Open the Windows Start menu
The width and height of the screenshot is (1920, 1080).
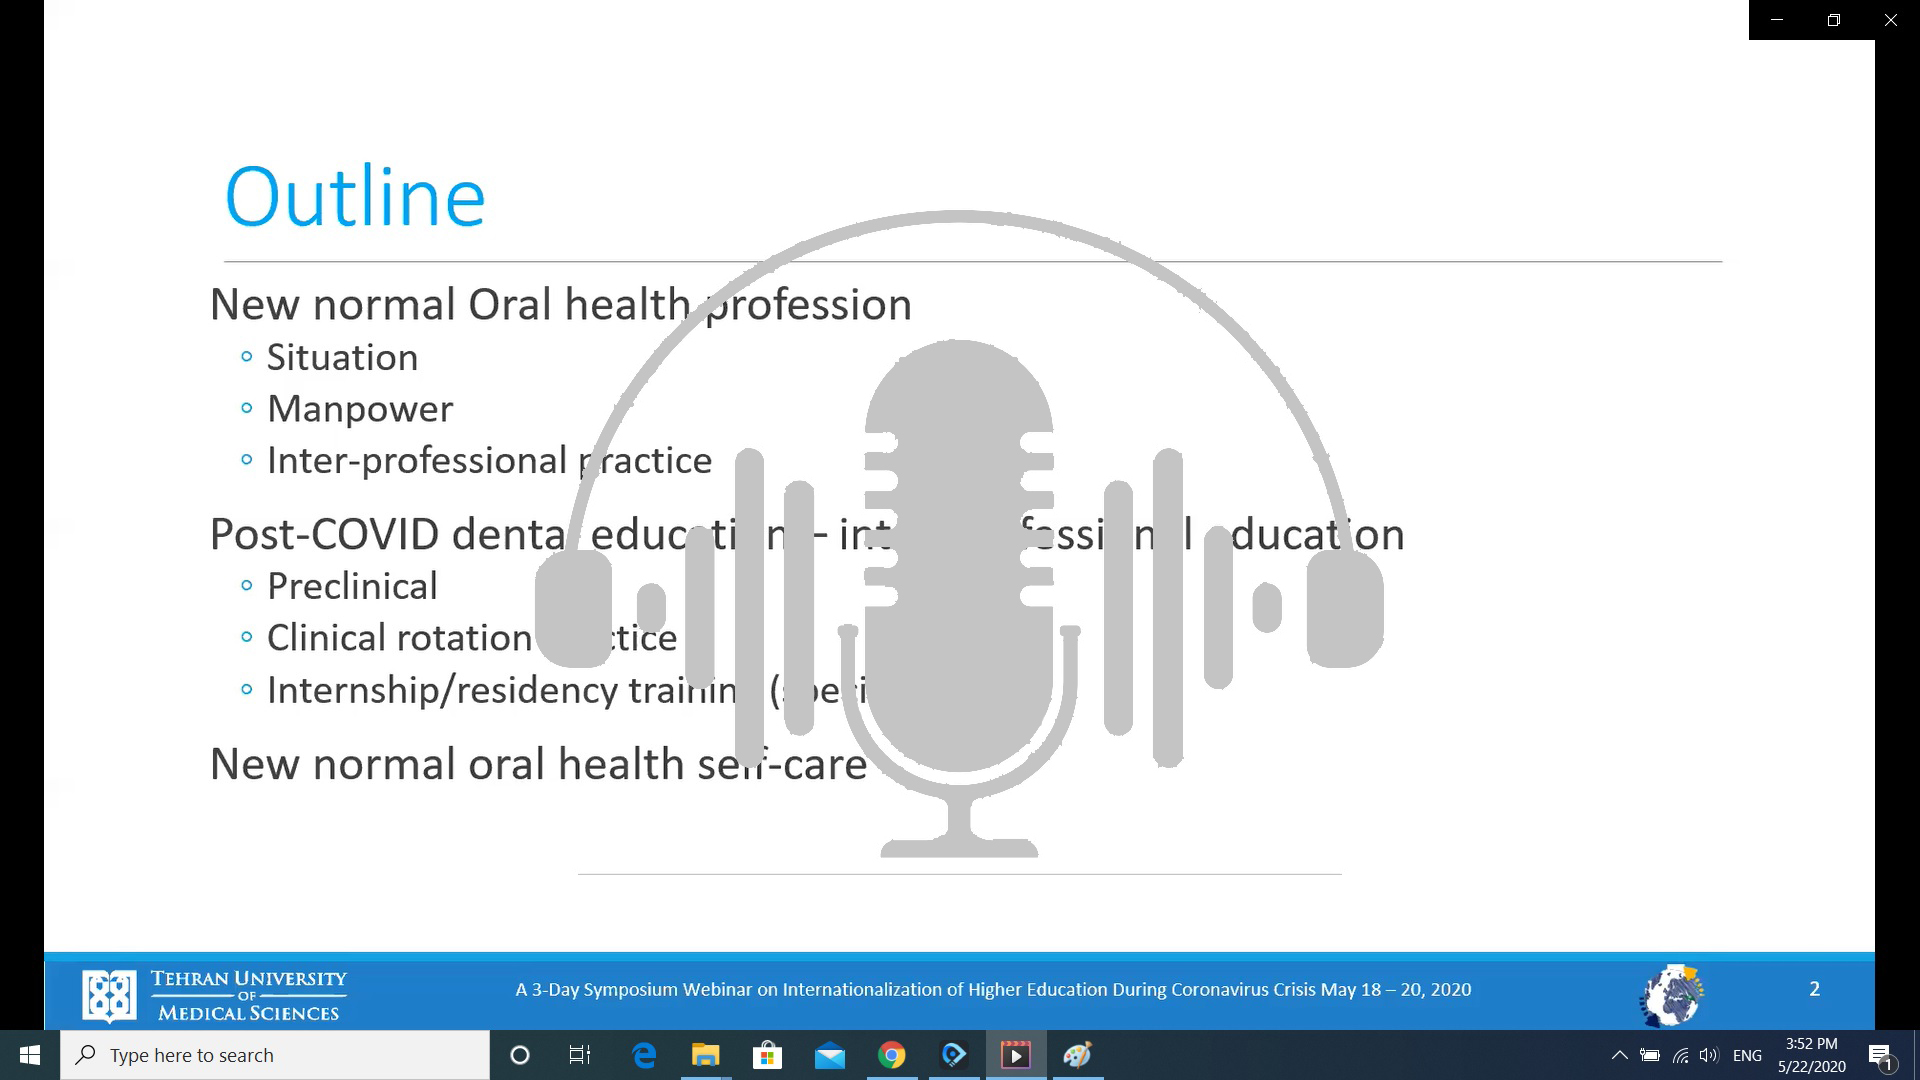point(29,1055)
